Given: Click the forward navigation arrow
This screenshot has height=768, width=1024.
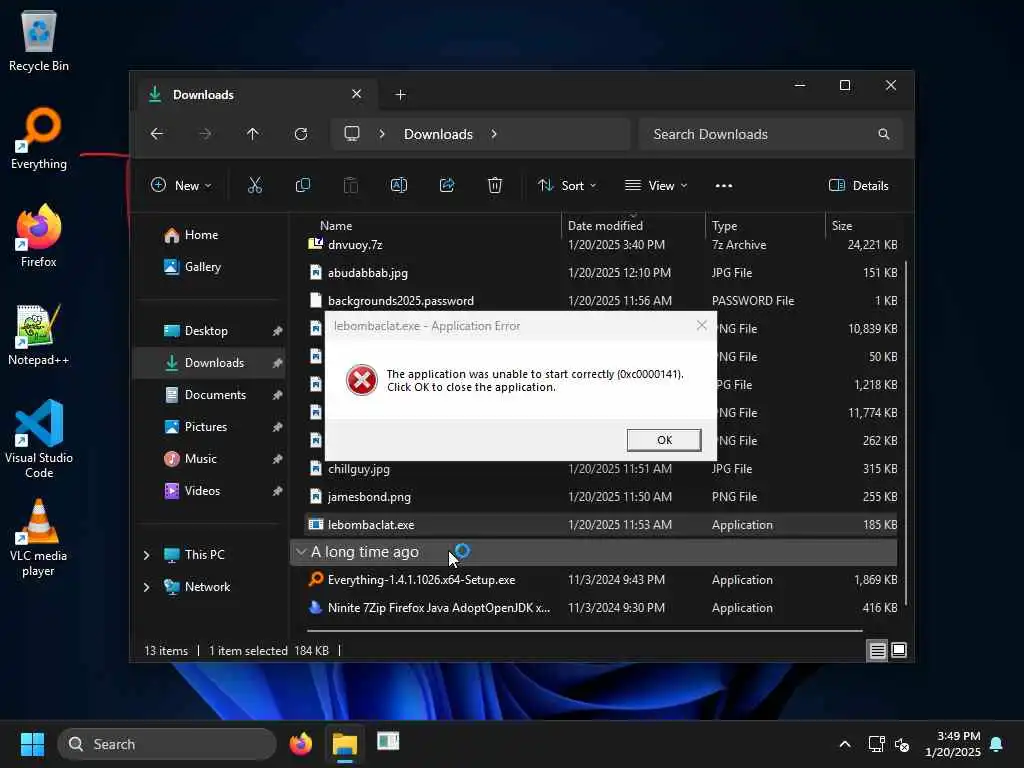Looking at the screenshot, I should tap(205, 134).
